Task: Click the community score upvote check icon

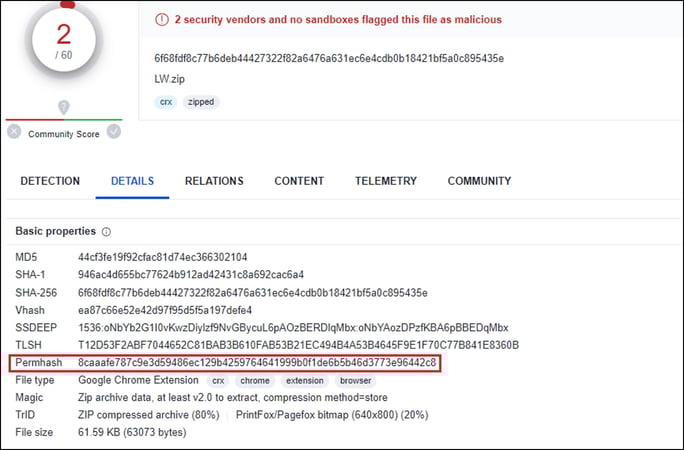Action: click(114, 131)
